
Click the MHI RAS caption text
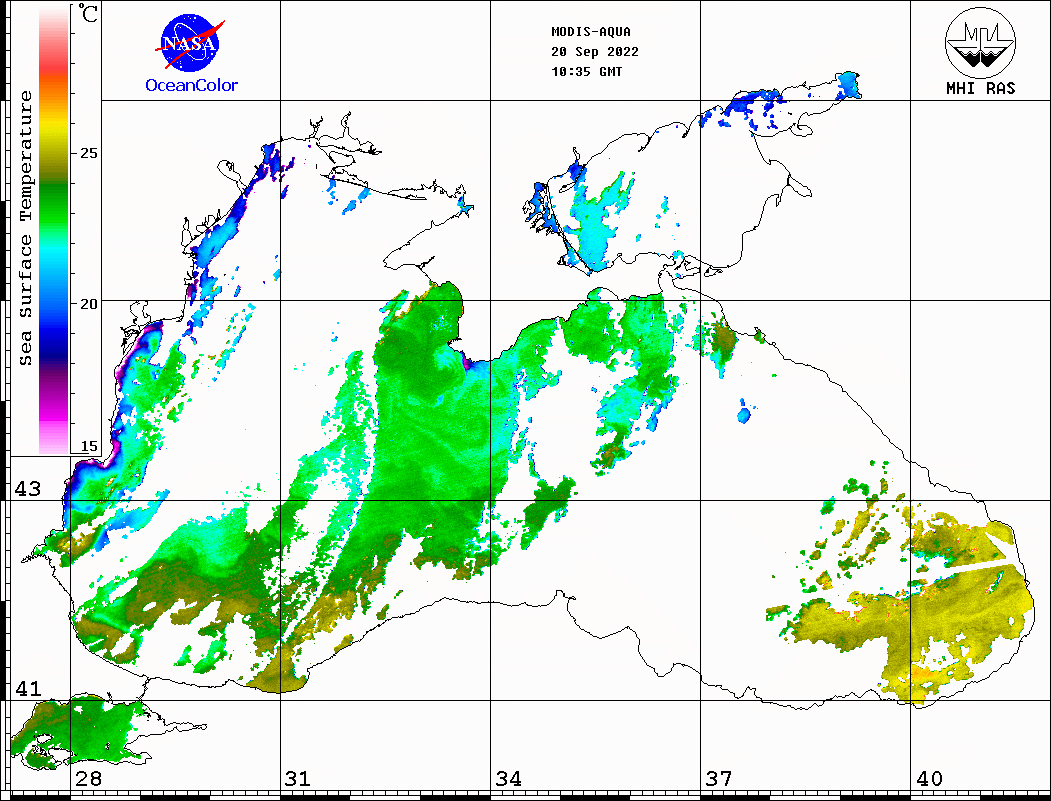pyautogui.click(x=981, y=88)
